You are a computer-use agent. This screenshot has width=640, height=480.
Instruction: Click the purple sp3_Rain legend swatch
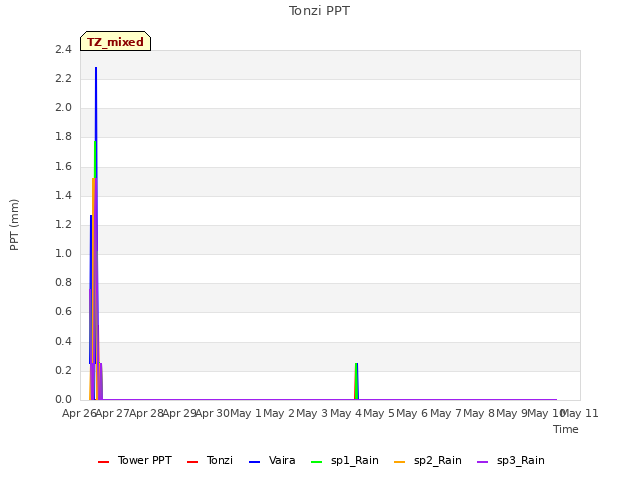[x=482, y=462]
